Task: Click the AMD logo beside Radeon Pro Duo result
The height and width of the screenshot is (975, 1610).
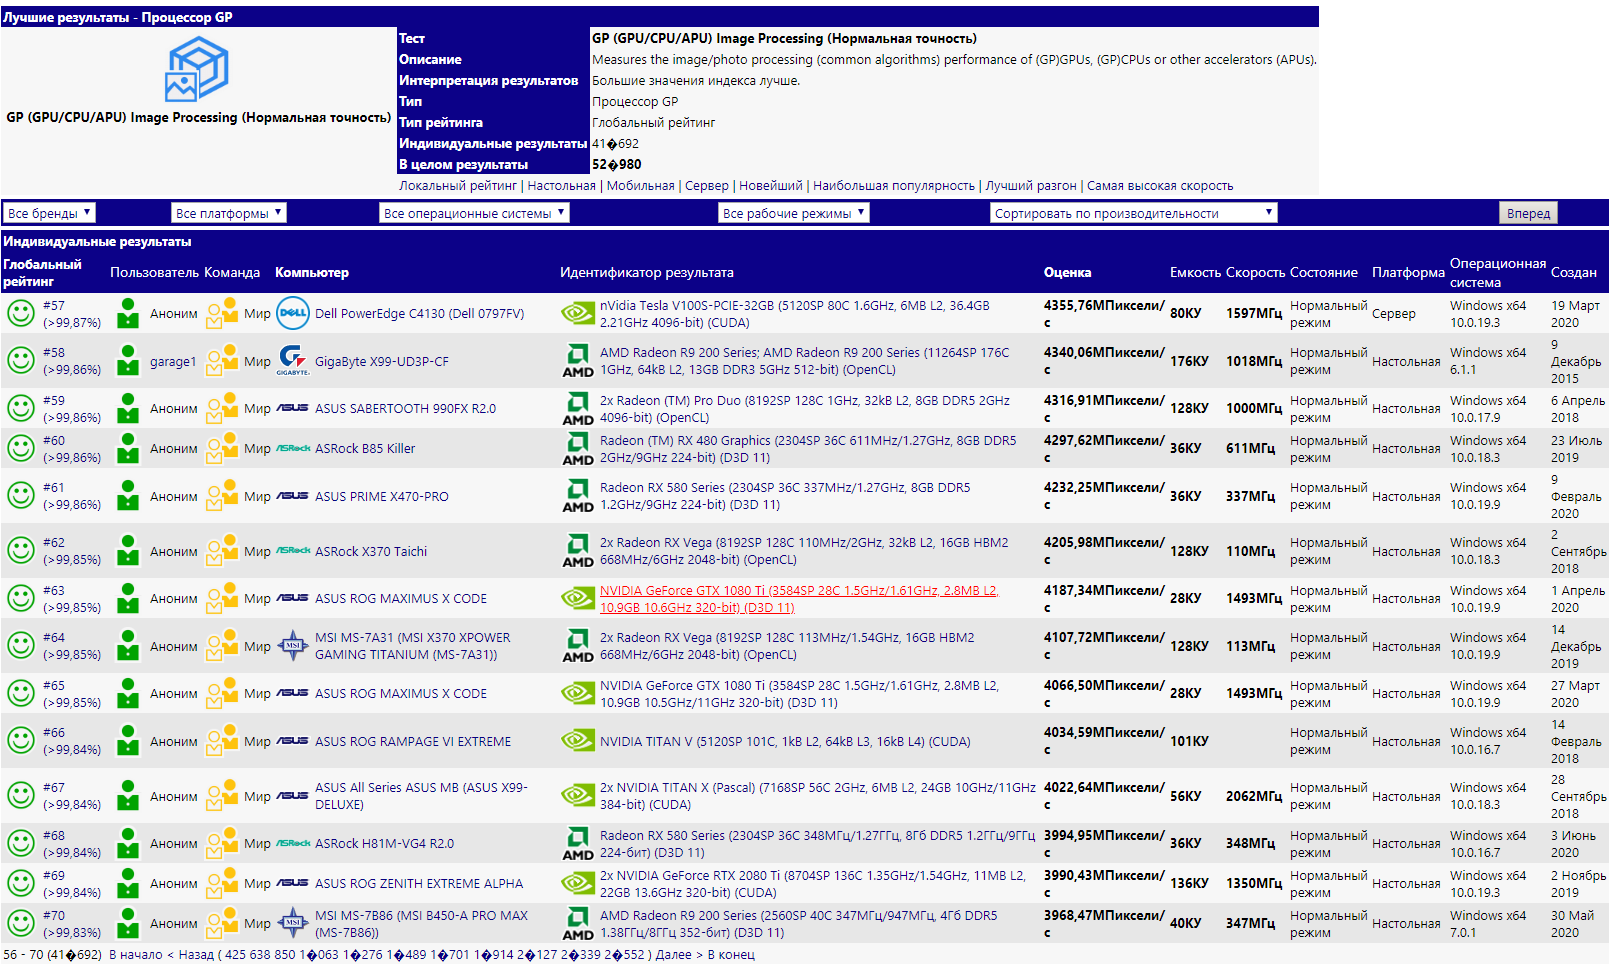Action: [578, 408]
